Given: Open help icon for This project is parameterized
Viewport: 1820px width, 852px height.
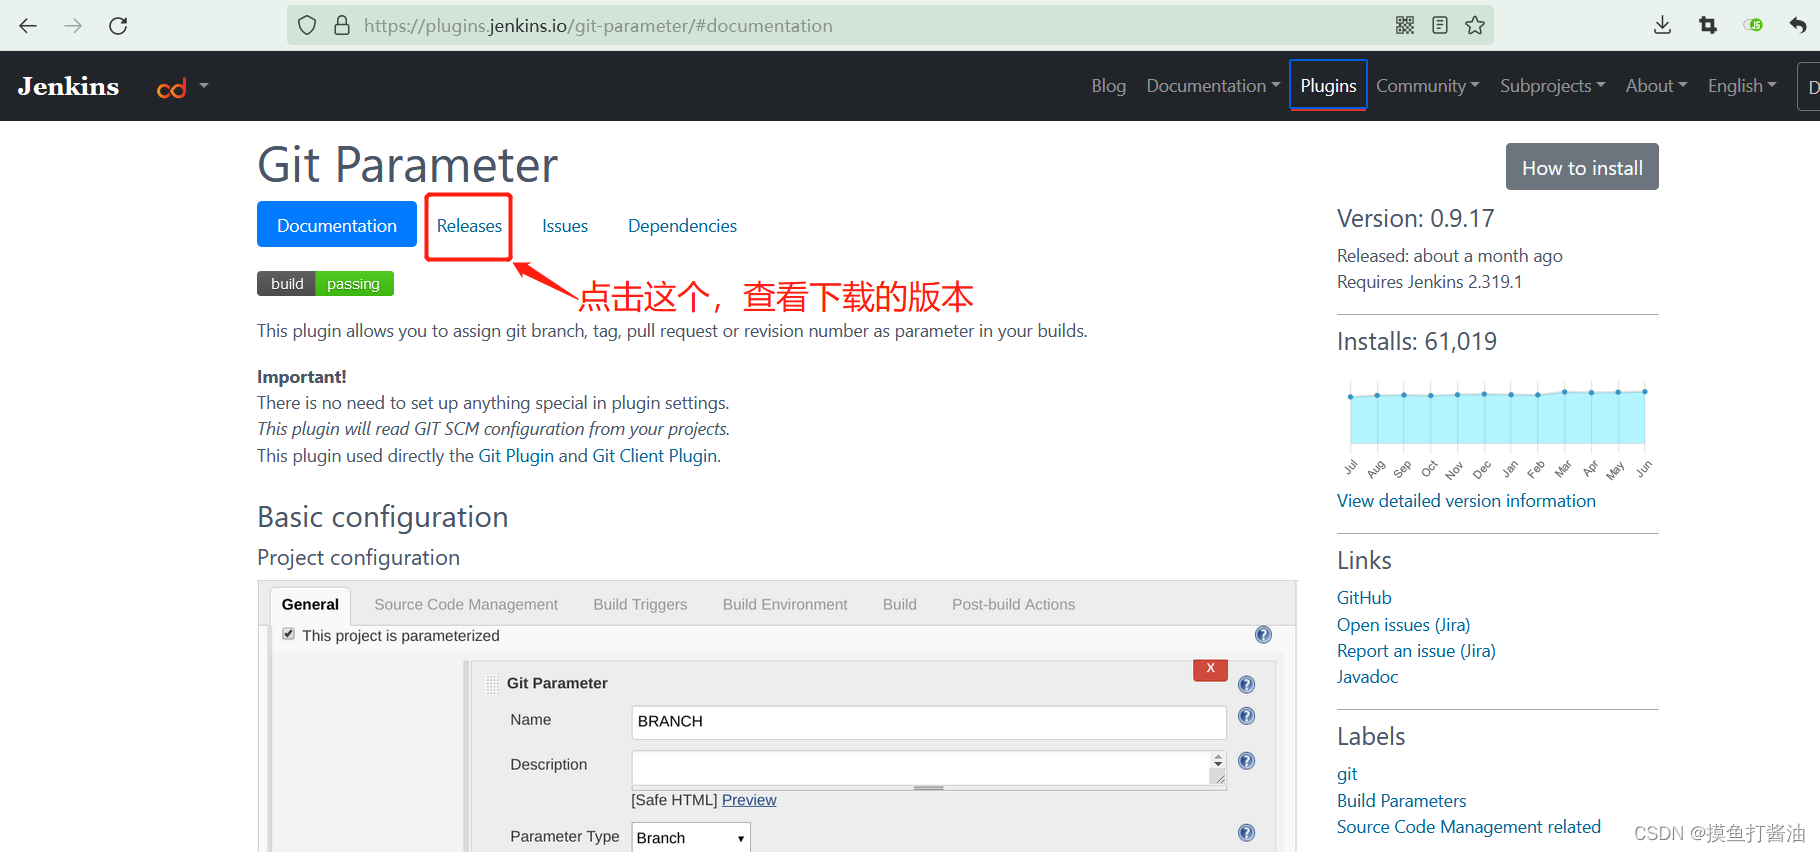Looking at the screenshot, I should click(1263, 635).
